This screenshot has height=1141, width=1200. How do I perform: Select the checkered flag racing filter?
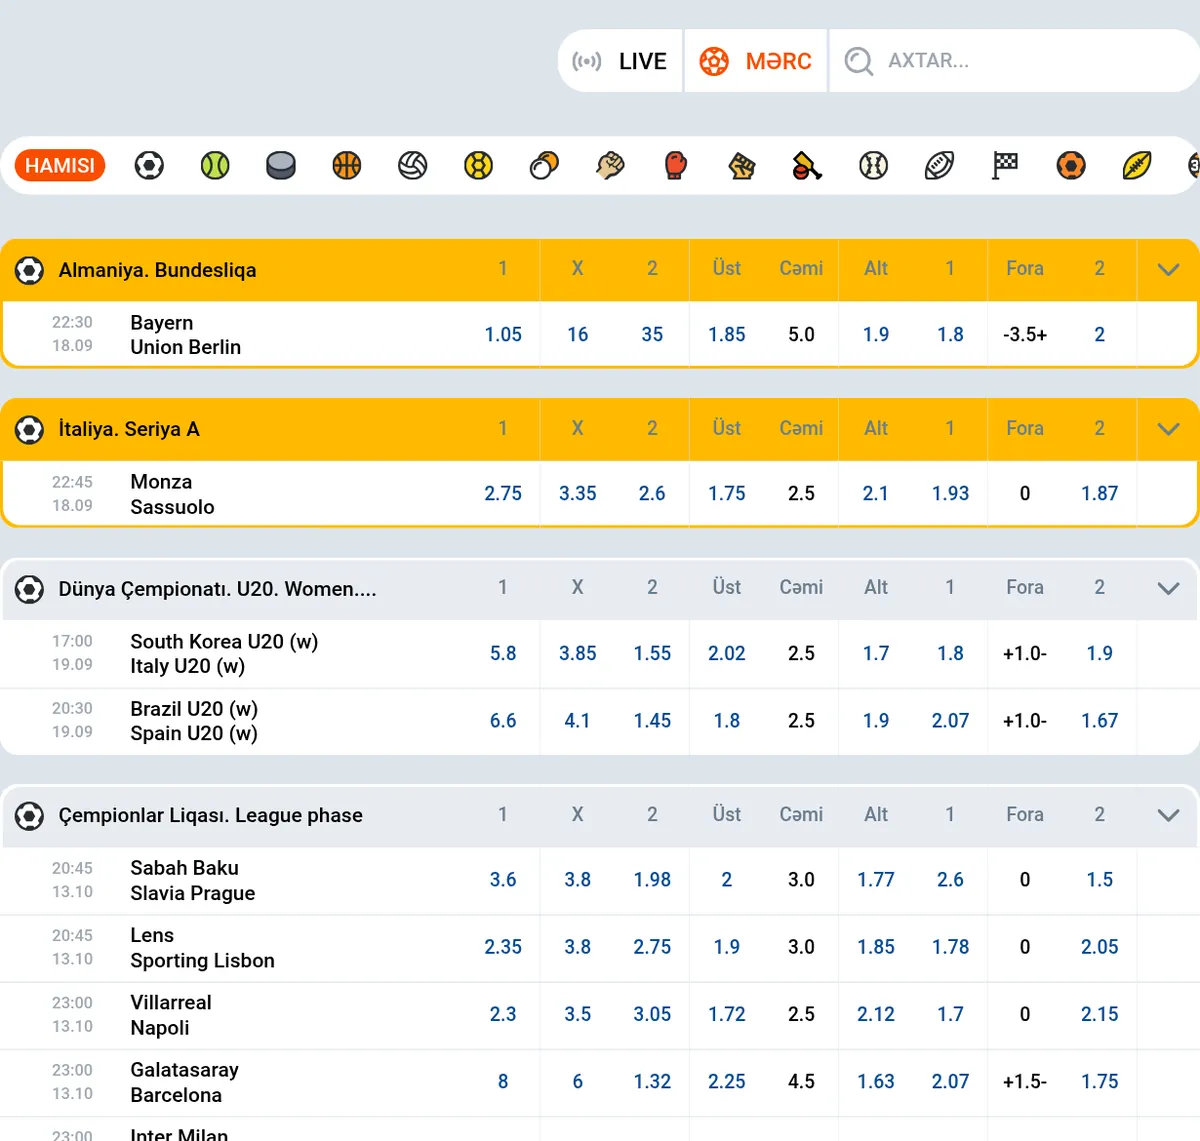click(x=1005, y=165)
